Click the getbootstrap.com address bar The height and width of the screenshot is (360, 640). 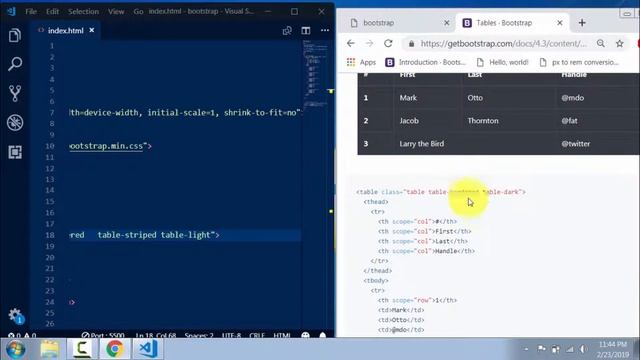[503, 44]
